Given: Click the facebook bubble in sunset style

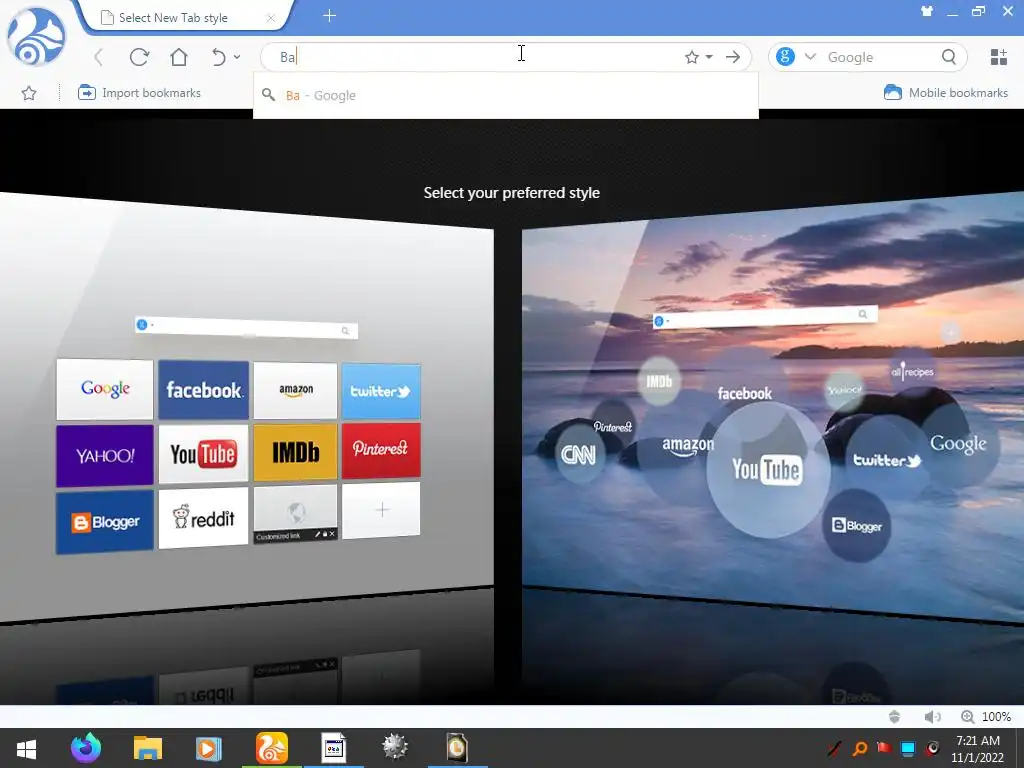Looking at the screenshot, I should point(744,394).
